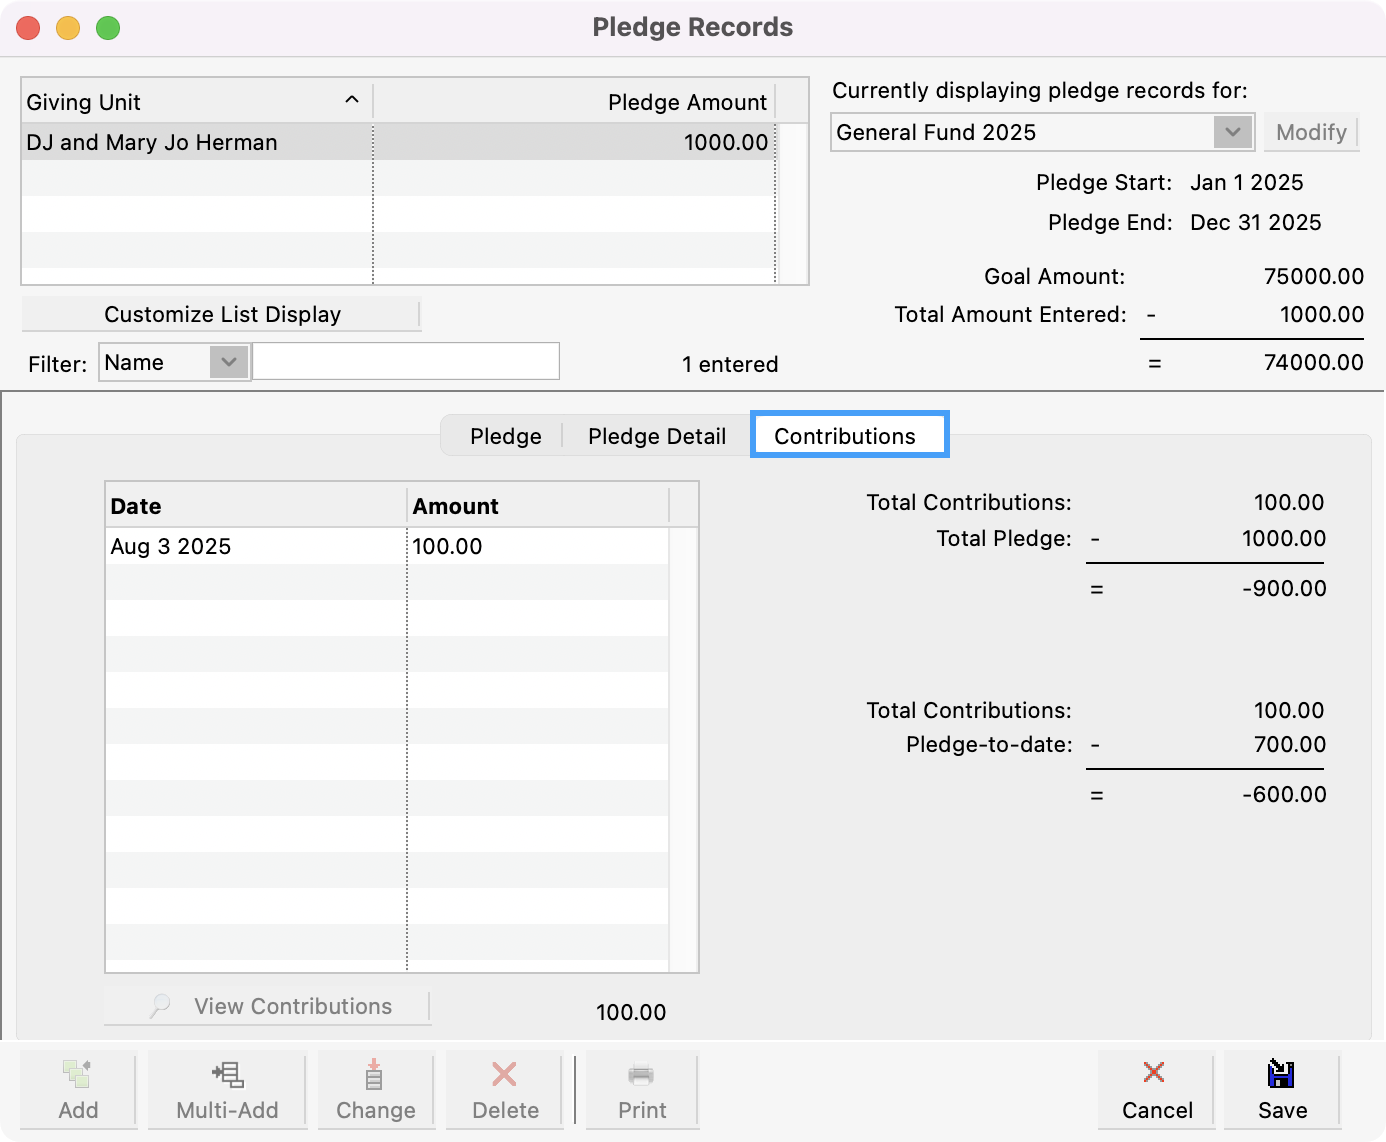Toggle the Giving Unit sort chevron
Viewport: 1386px width, 1142px height.
[x=352, y=101]
